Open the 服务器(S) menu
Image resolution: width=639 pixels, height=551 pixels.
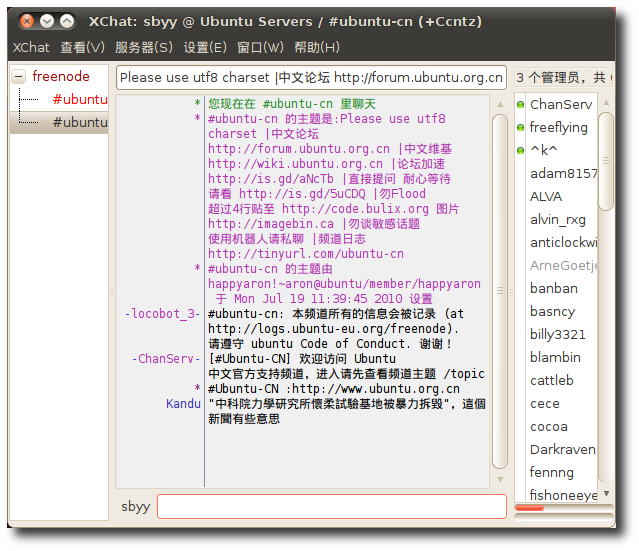pyautogui.click(x=144, y=47)
